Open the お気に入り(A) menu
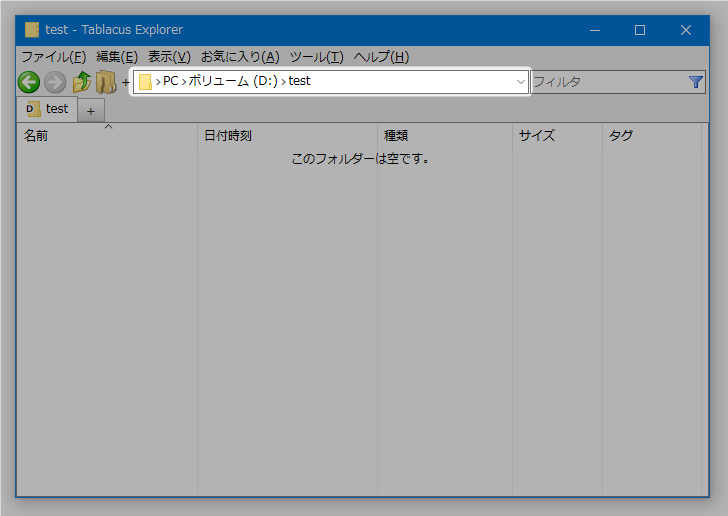 coord(240,57)
